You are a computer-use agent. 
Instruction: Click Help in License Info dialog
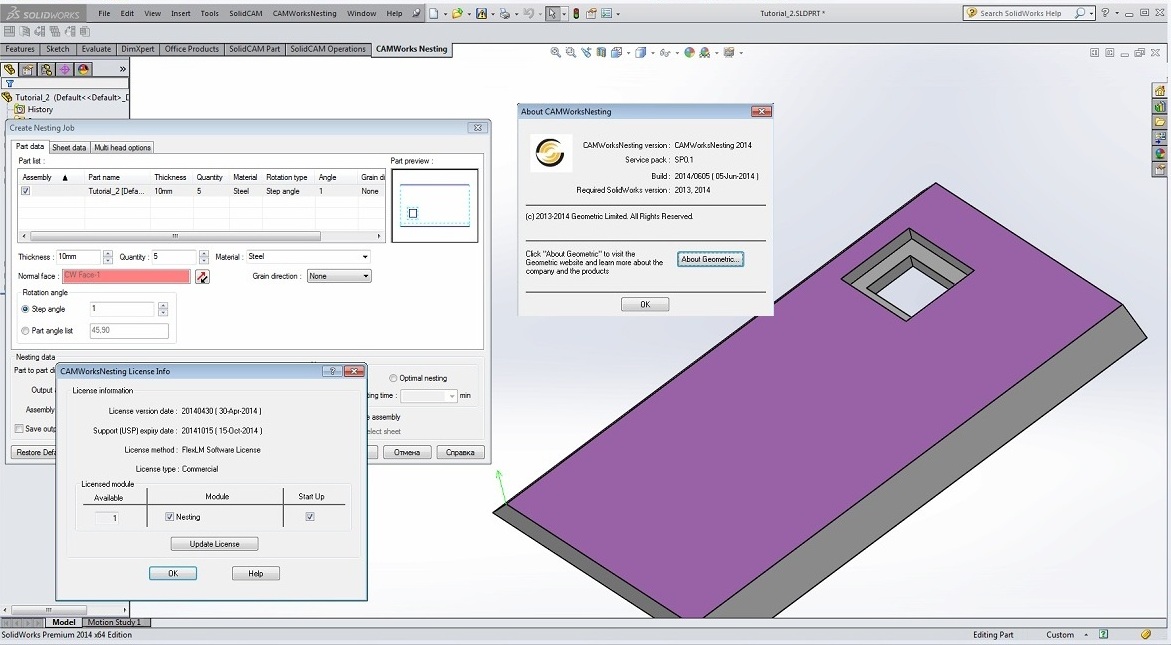tap(255, 573)
